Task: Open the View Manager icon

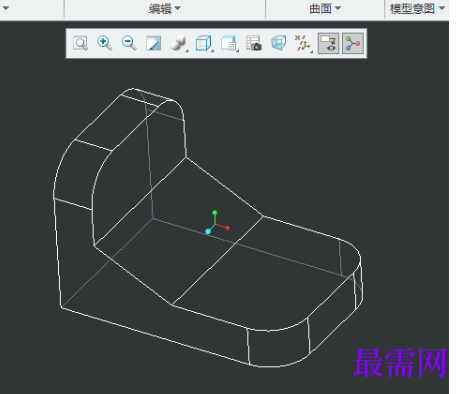Action: tap(229, 43)
